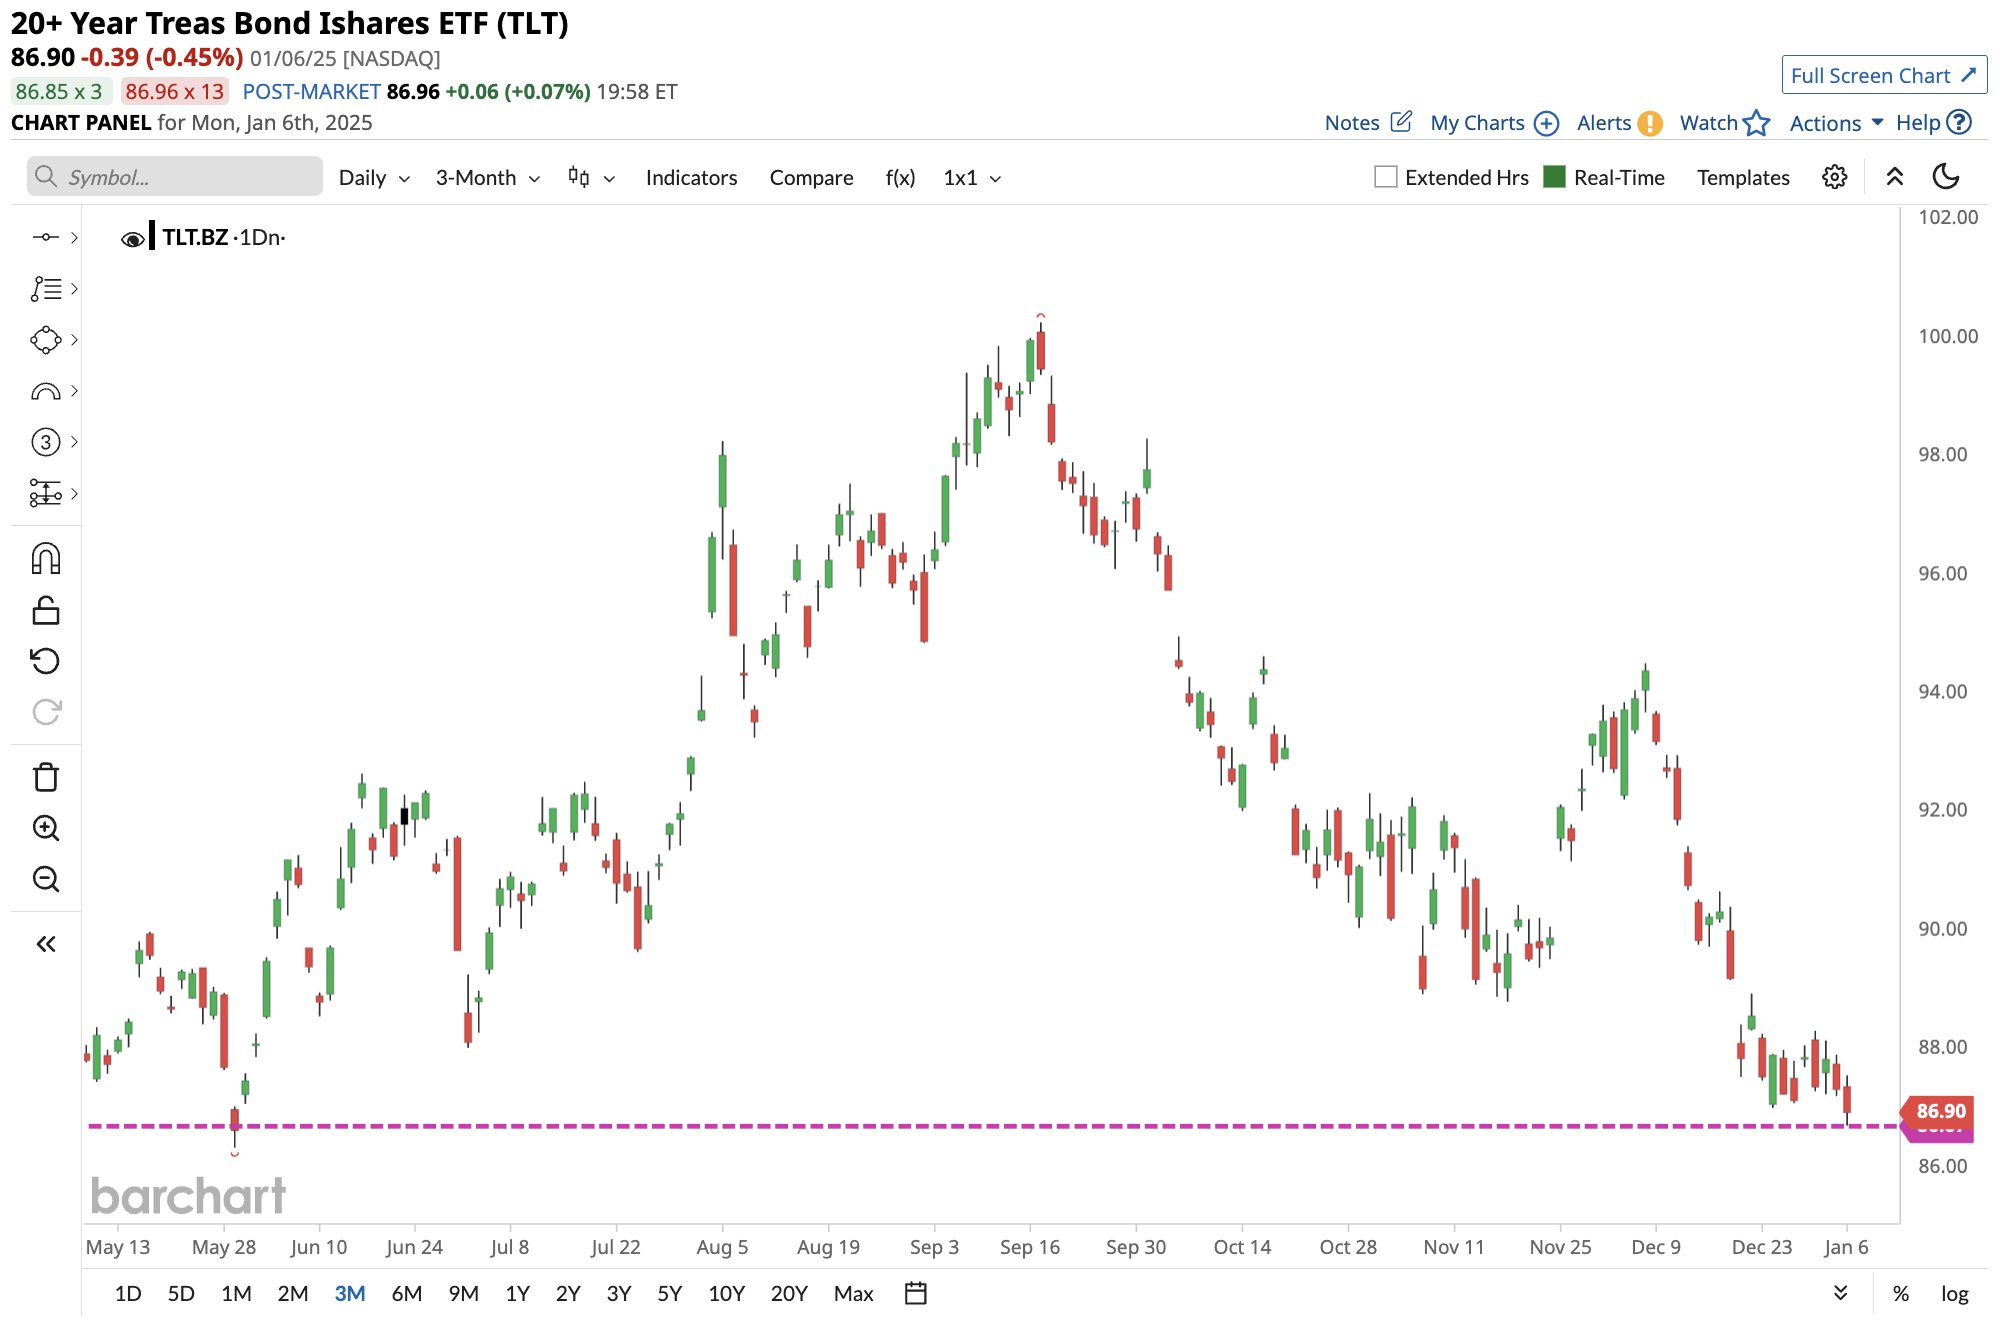
Task: Select the 1Y time range
Action: click(x=517, y=1293)
